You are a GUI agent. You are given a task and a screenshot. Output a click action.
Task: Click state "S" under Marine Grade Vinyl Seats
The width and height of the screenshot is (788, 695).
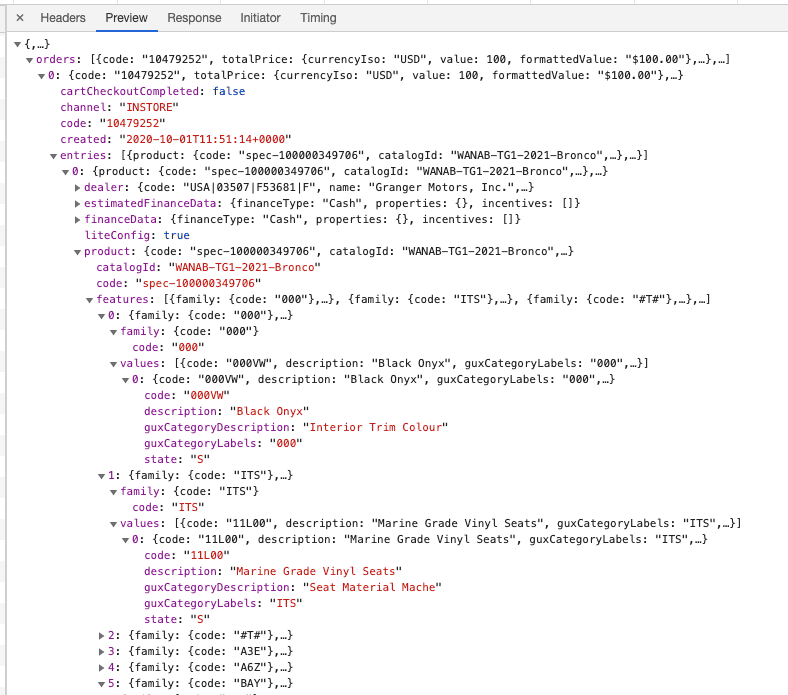[200, 620]
